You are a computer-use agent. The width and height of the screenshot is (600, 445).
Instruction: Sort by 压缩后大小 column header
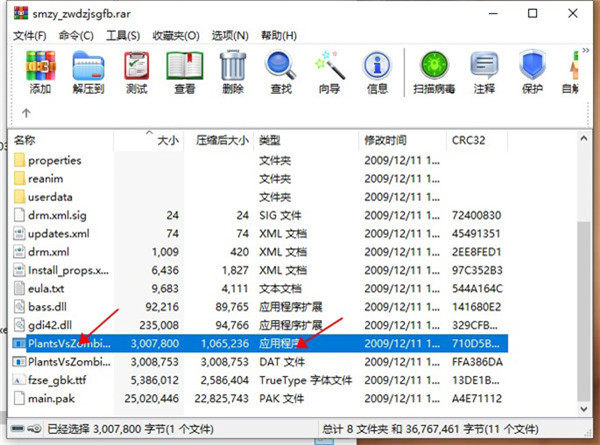coord(218,140)
